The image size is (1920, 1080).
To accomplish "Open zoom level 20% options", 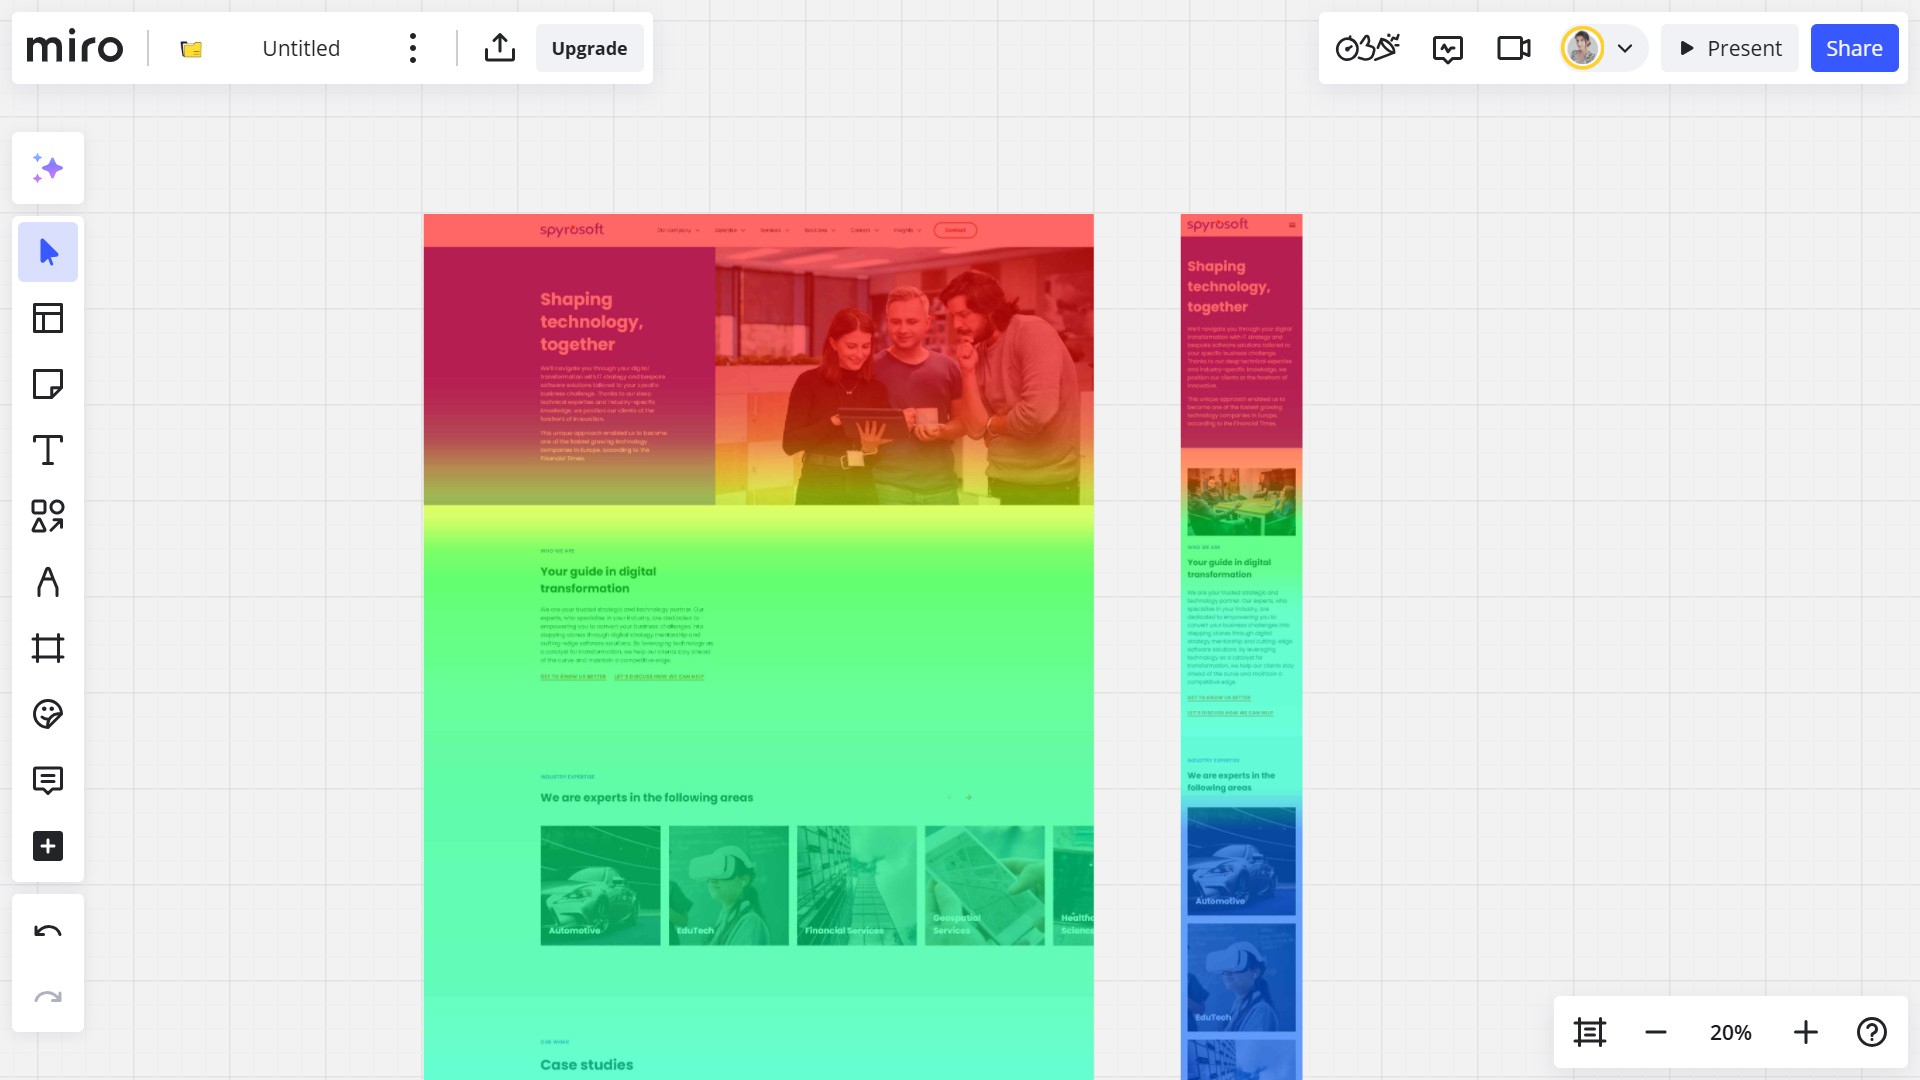I will click(1730, 1032).
